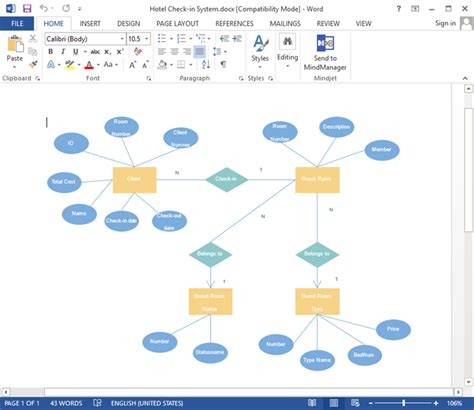Sort text alphabetically with the A-Z icon
Image resolution: width=474 pixels, height=410 pixels.
[x=206, y=64]
